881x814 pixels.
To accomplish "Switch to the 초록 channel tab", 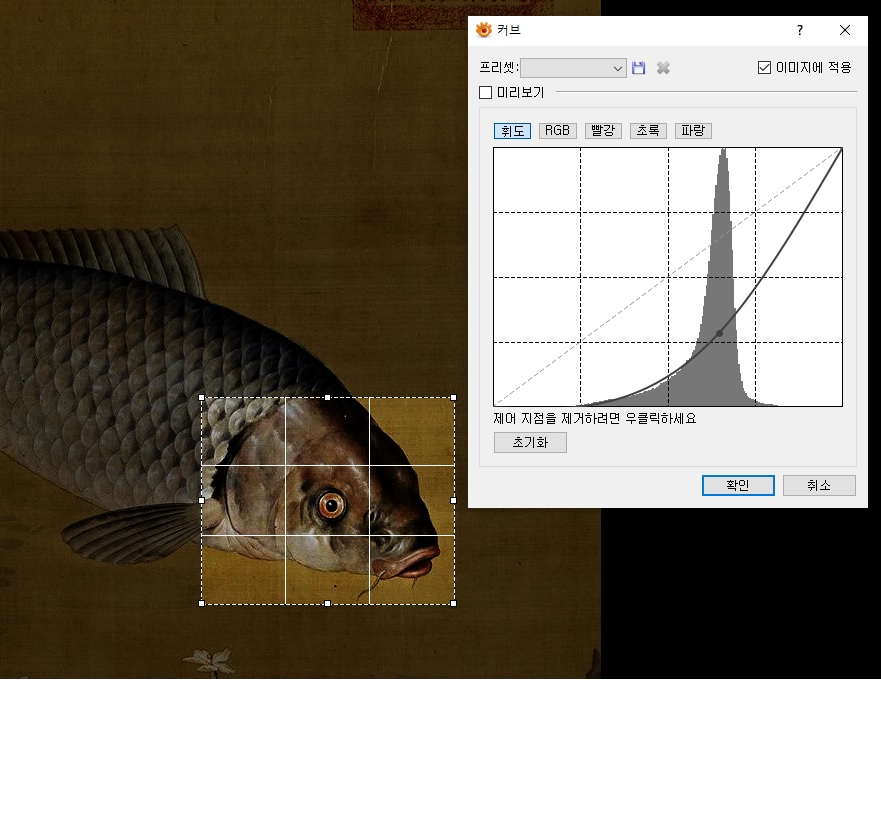I will tap(648, 131).
